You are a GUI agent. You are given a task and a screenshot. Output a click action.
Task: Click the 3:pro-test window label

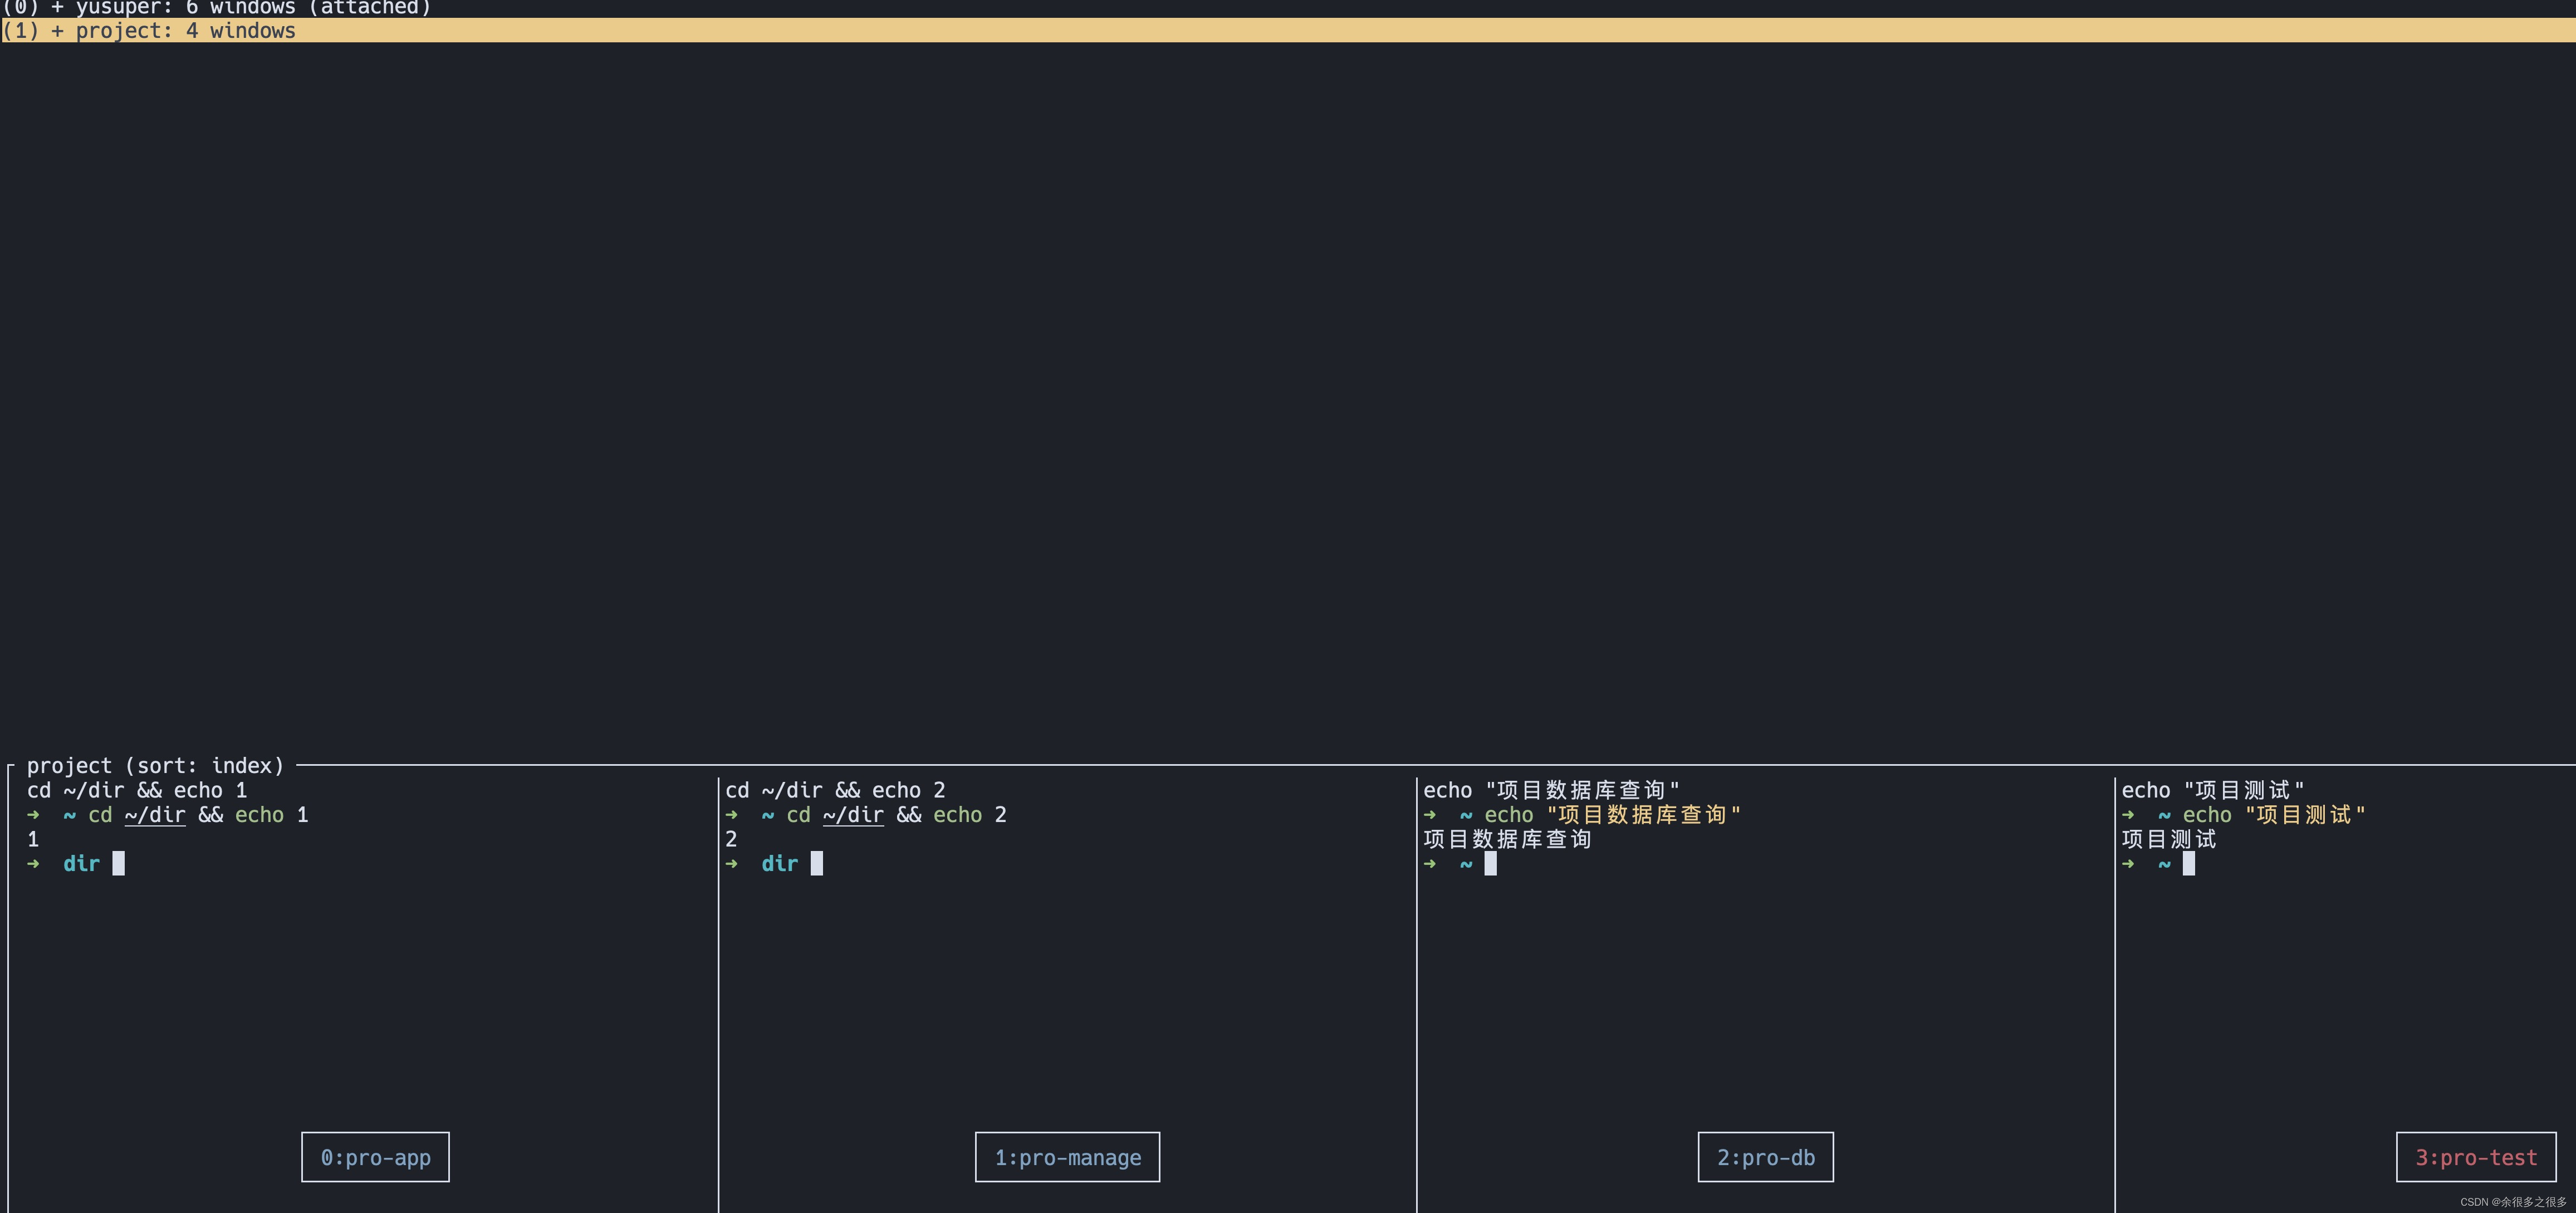(2476, 1157)
